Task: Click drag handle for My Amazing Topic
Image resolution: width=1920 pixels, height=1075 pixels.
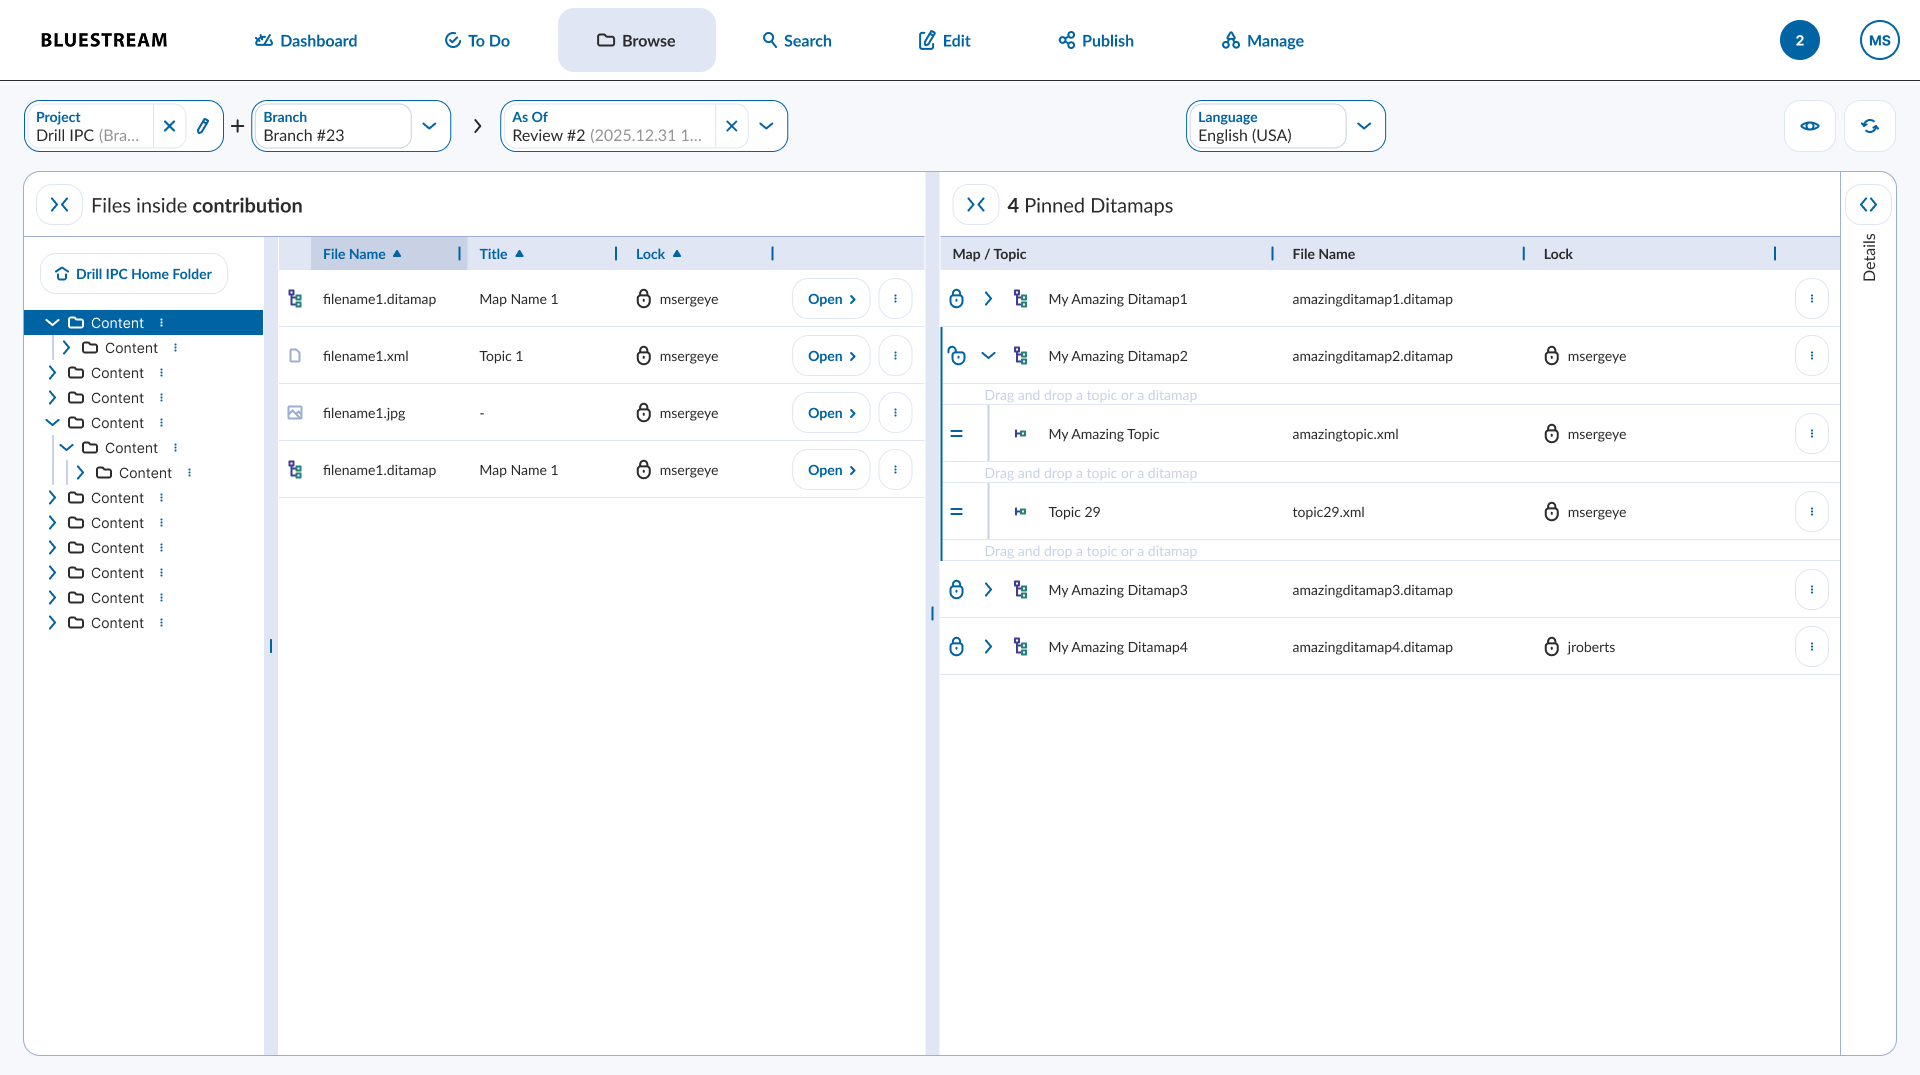Action: coord(956,434)
